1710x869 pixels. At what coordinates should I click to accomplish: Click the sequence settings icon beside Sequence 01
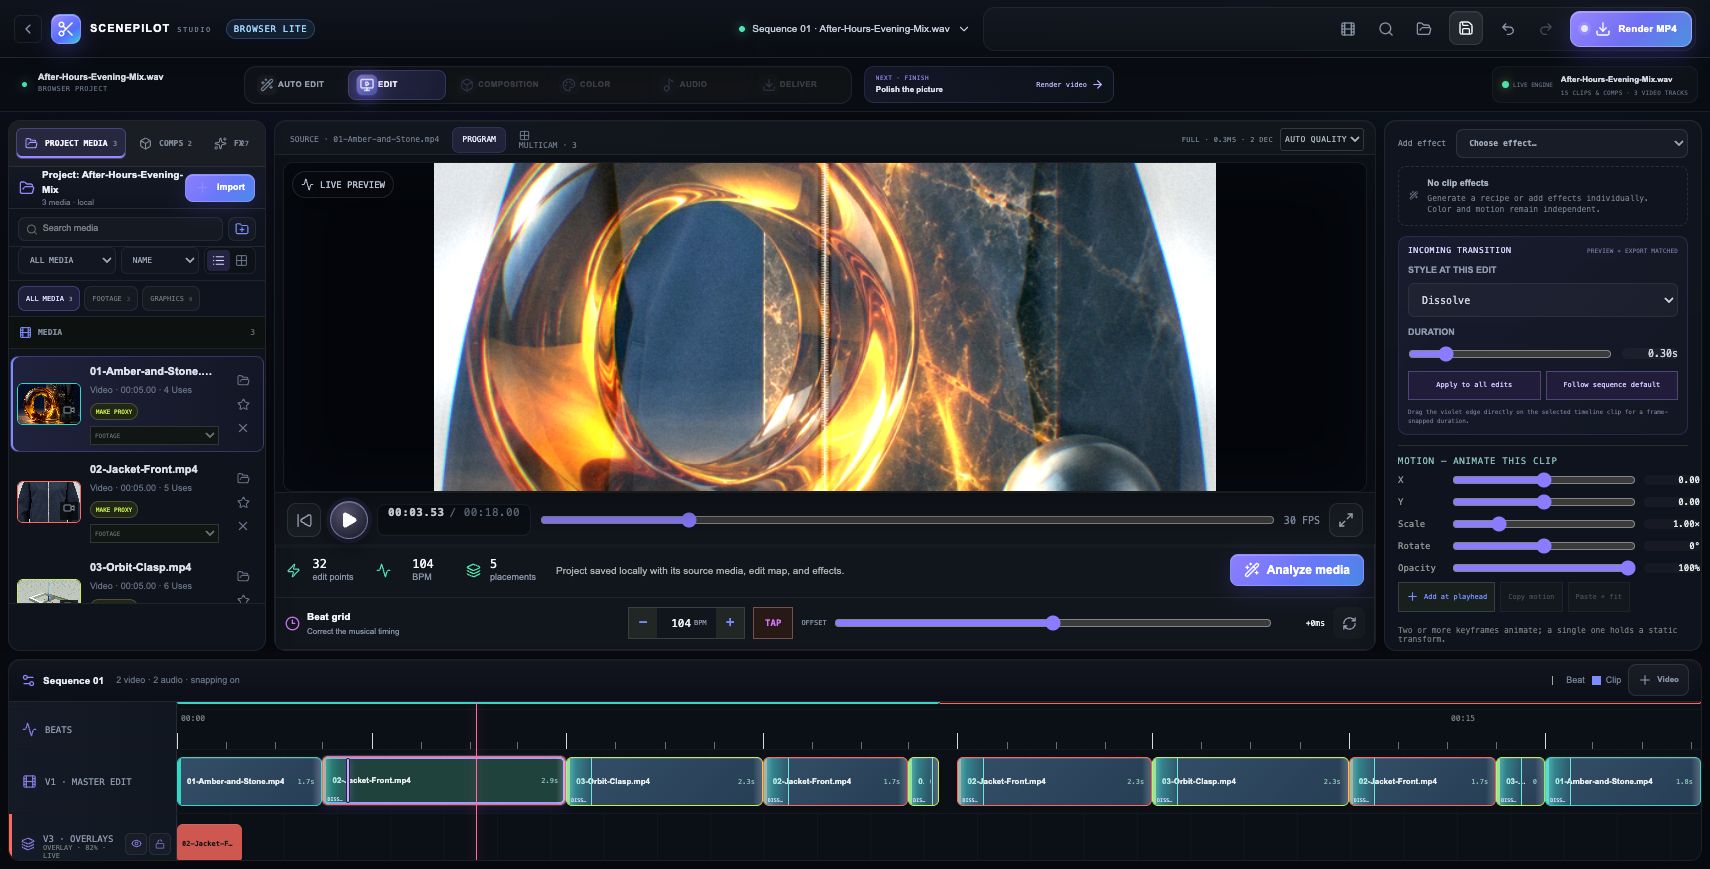tap(28, 680)
